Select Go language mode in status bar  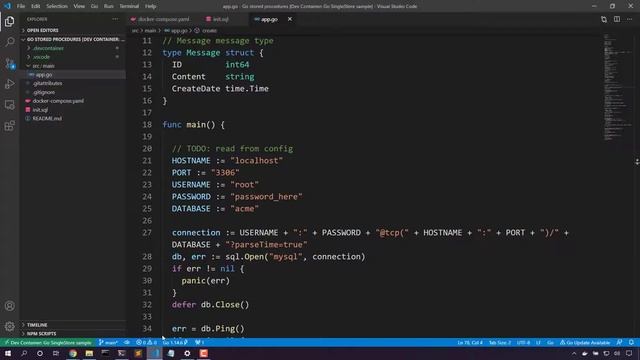[550, 342]
